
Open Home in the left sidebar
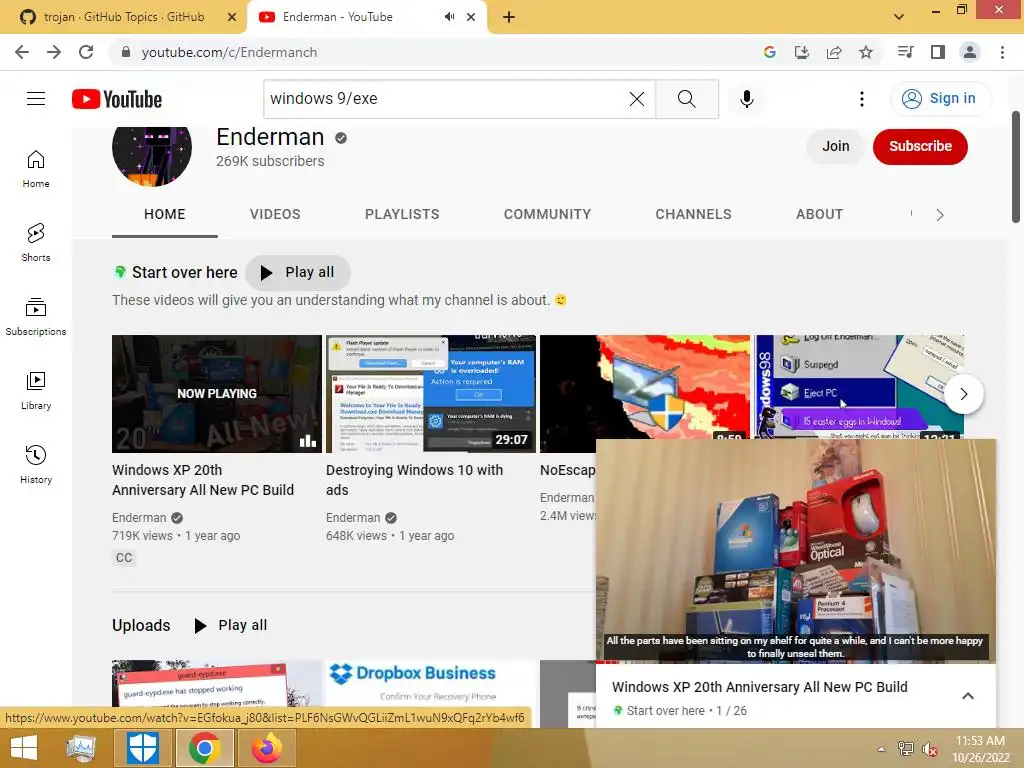coord(36,168)
